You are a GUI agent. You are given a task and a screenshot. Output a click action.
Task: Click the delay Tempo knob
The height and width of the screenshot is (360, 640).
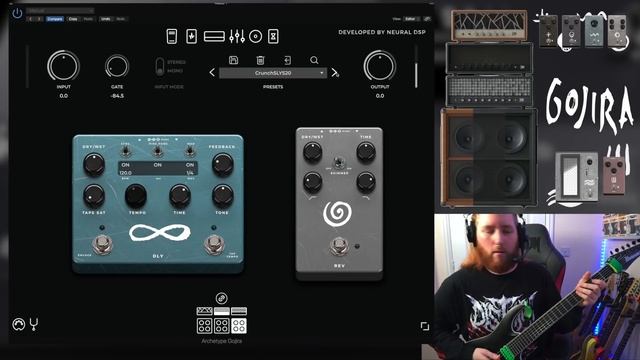coord(136,196)
